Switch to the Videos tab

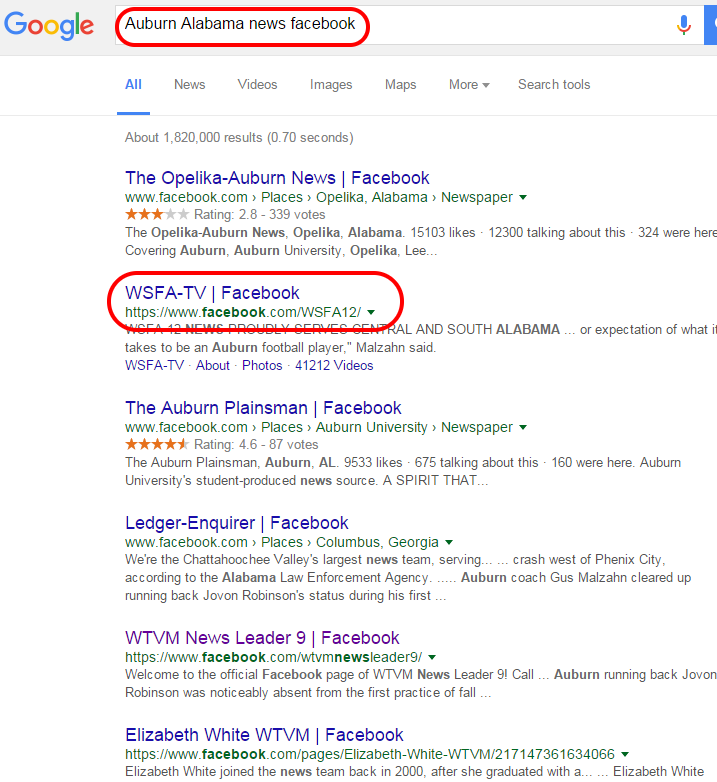click(257, 84)
